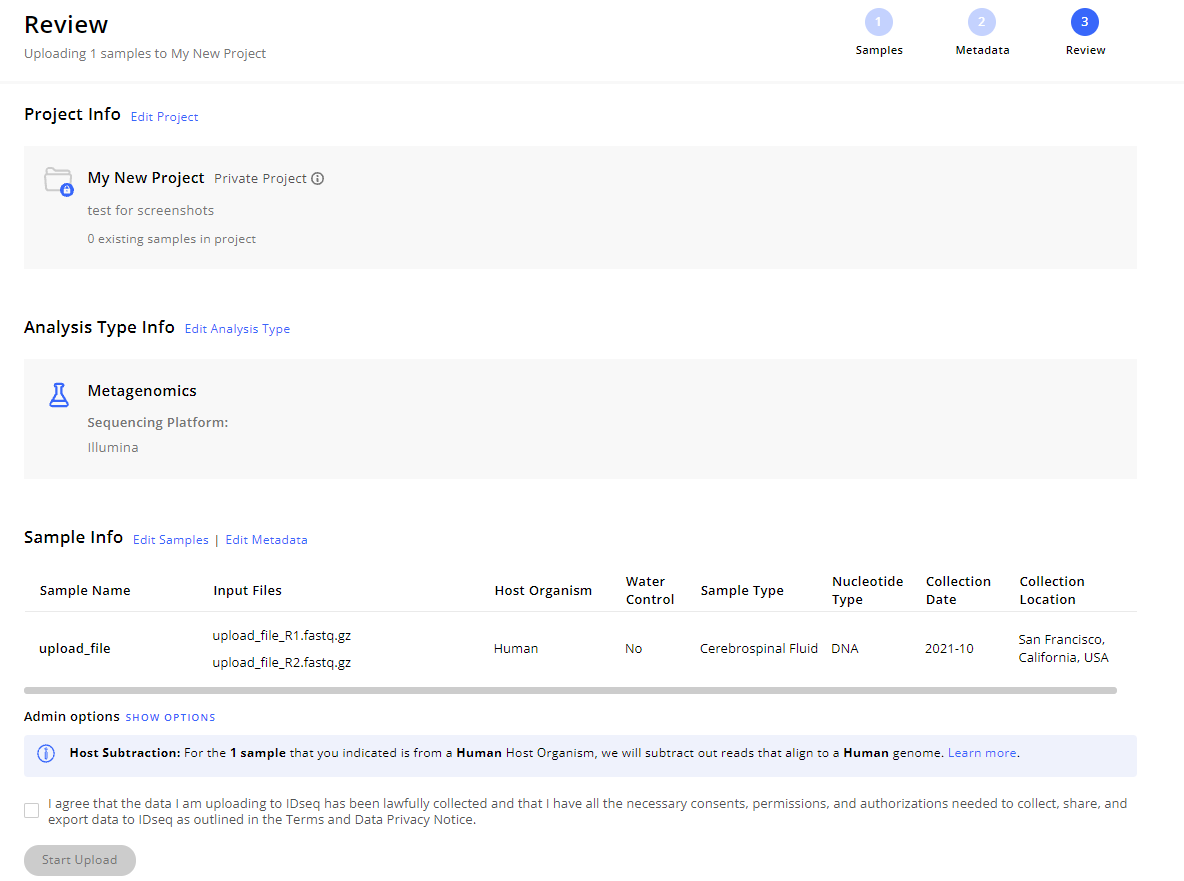Click the upload_file_R1.fastq.gz file name

pos(282,636)
